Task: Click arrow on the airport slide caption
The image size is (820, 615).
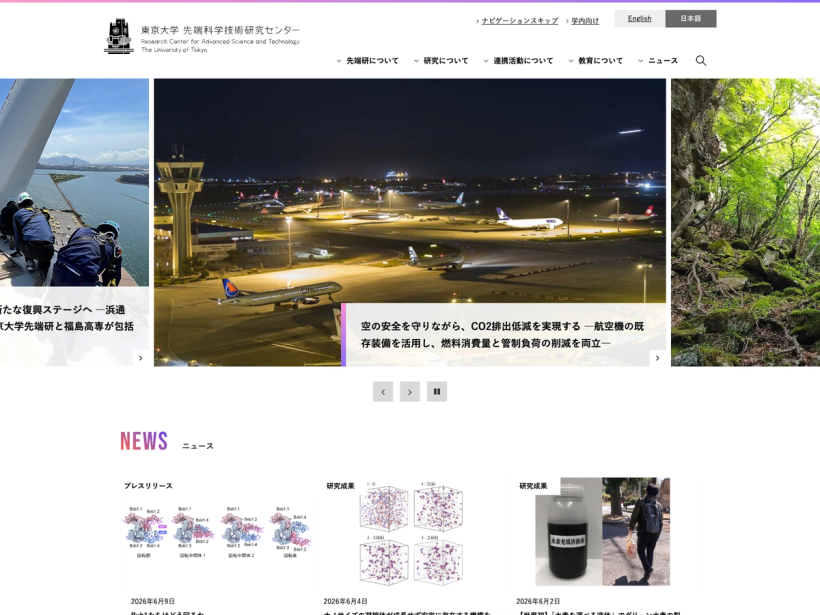Action: (x=657, y=358)
